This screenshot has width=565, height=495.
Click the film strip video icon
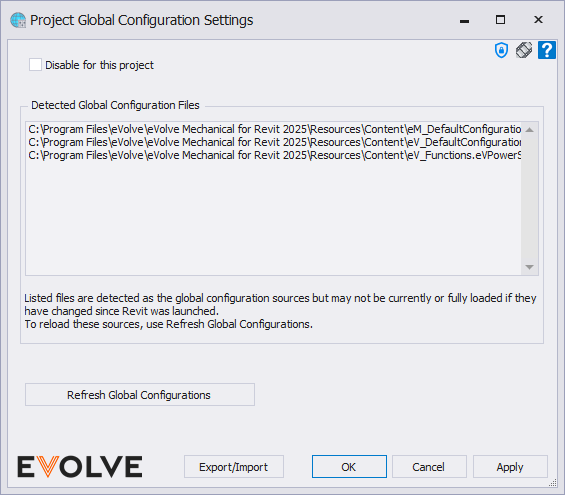pyautogui.click(x=524, y=50)
